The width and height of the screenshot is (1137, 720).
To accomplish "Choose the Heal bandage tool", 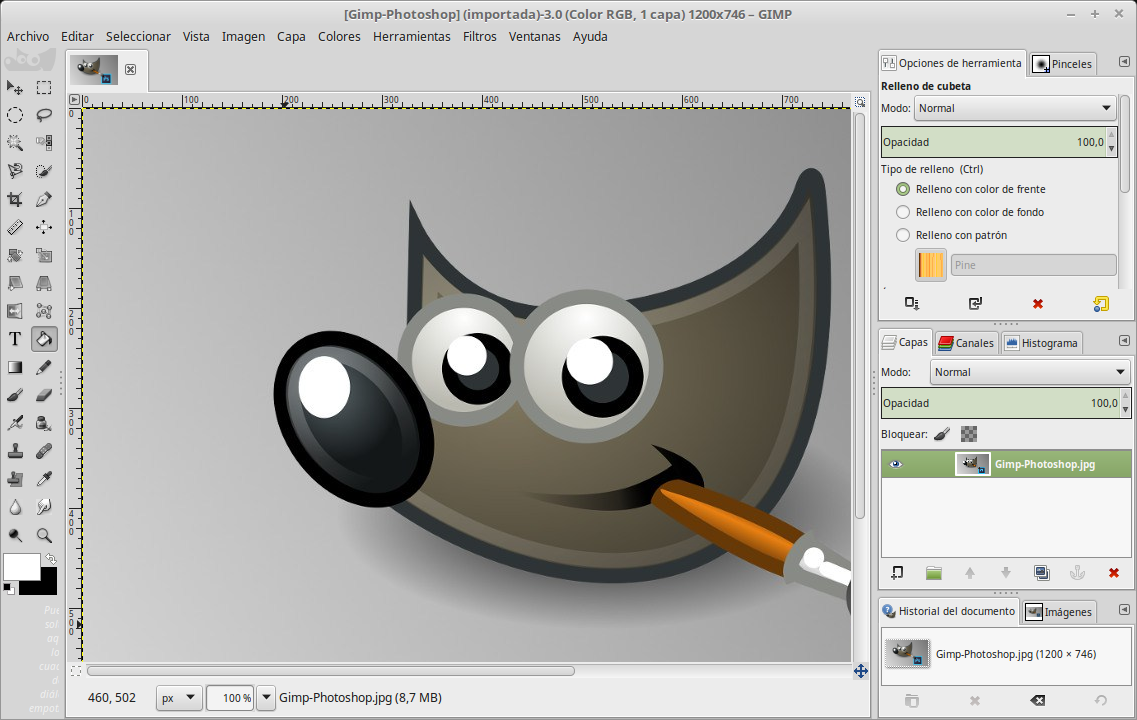I will point(44,451).
